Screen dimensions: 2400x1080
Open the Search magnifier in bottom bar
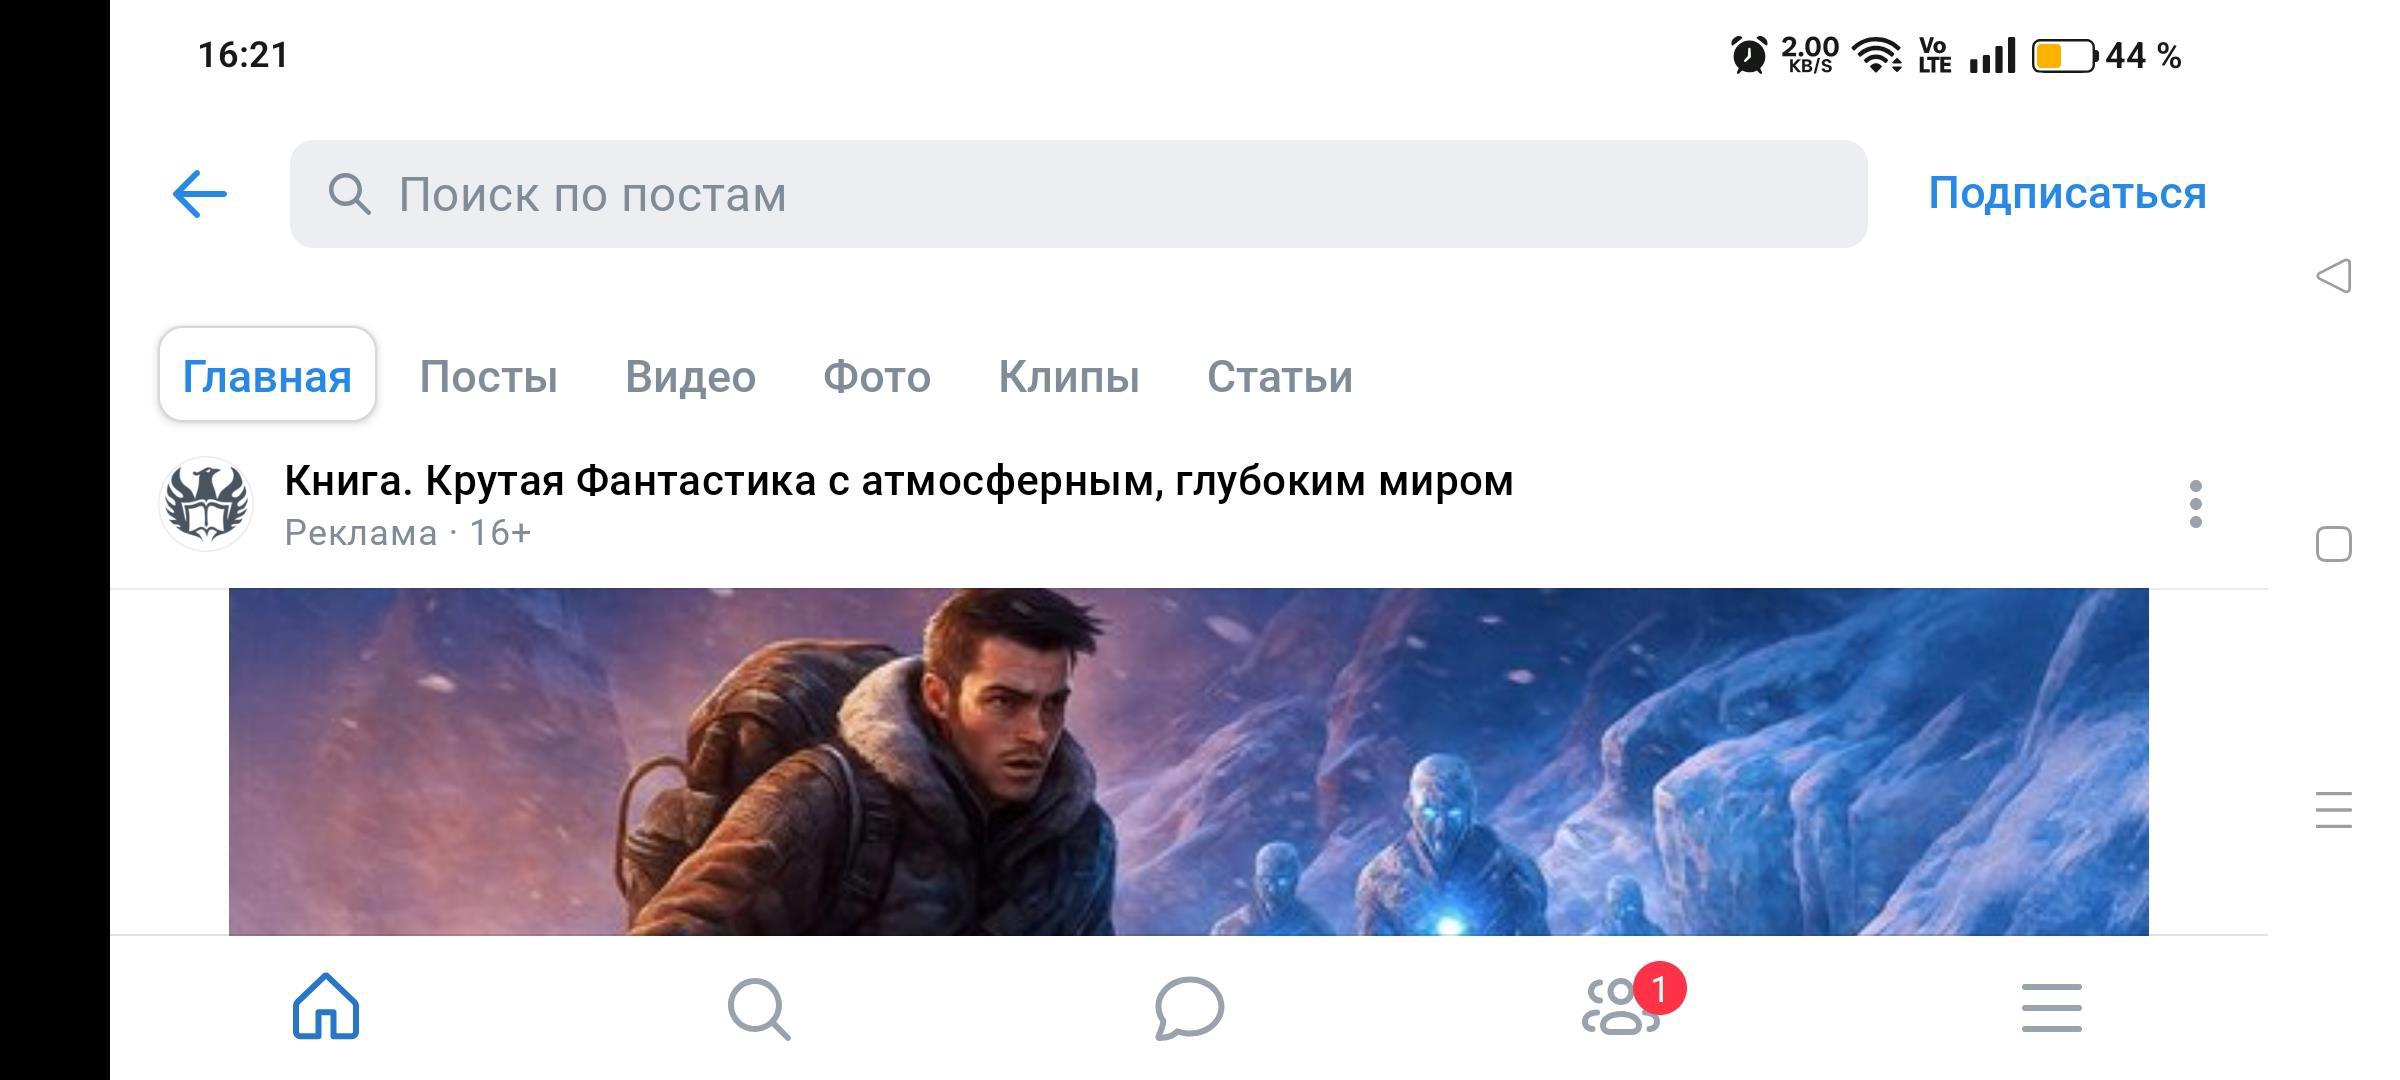[x=759, y=1008]
